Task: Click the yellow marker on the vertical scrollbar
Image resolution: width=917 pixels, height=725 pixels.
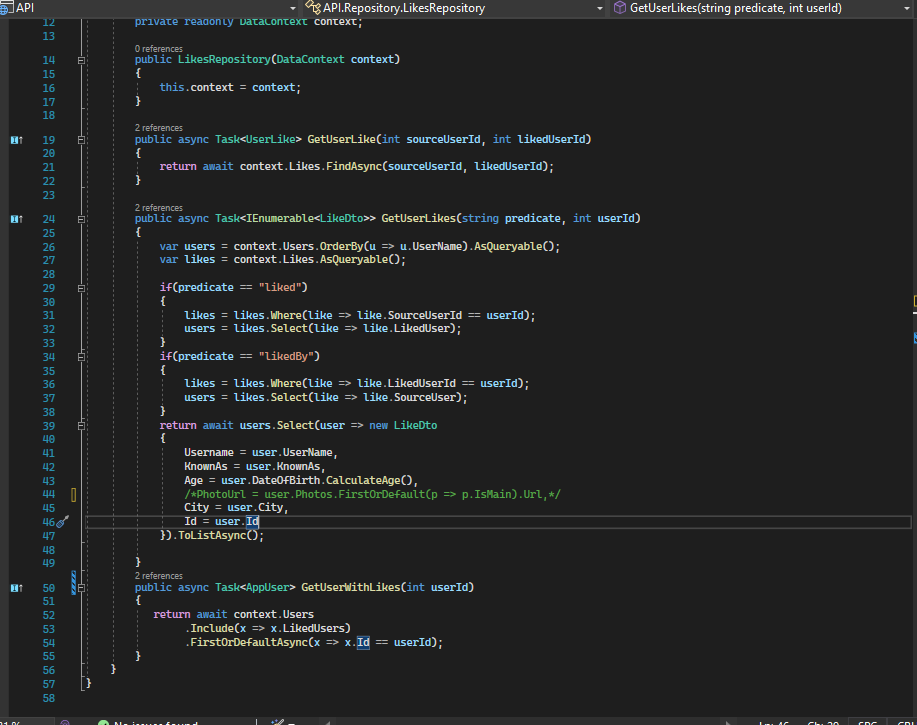Action: [x=914, y=300]
